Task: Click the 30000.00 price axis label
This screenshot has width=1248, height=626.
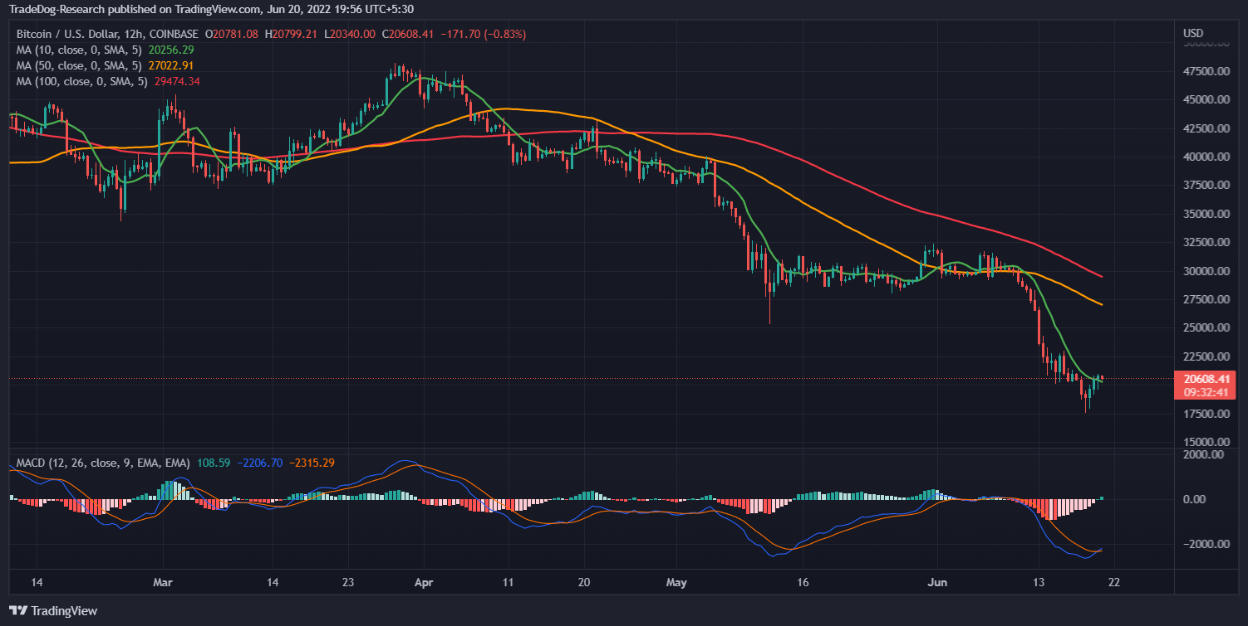Action: click(x=1205, y=271)
